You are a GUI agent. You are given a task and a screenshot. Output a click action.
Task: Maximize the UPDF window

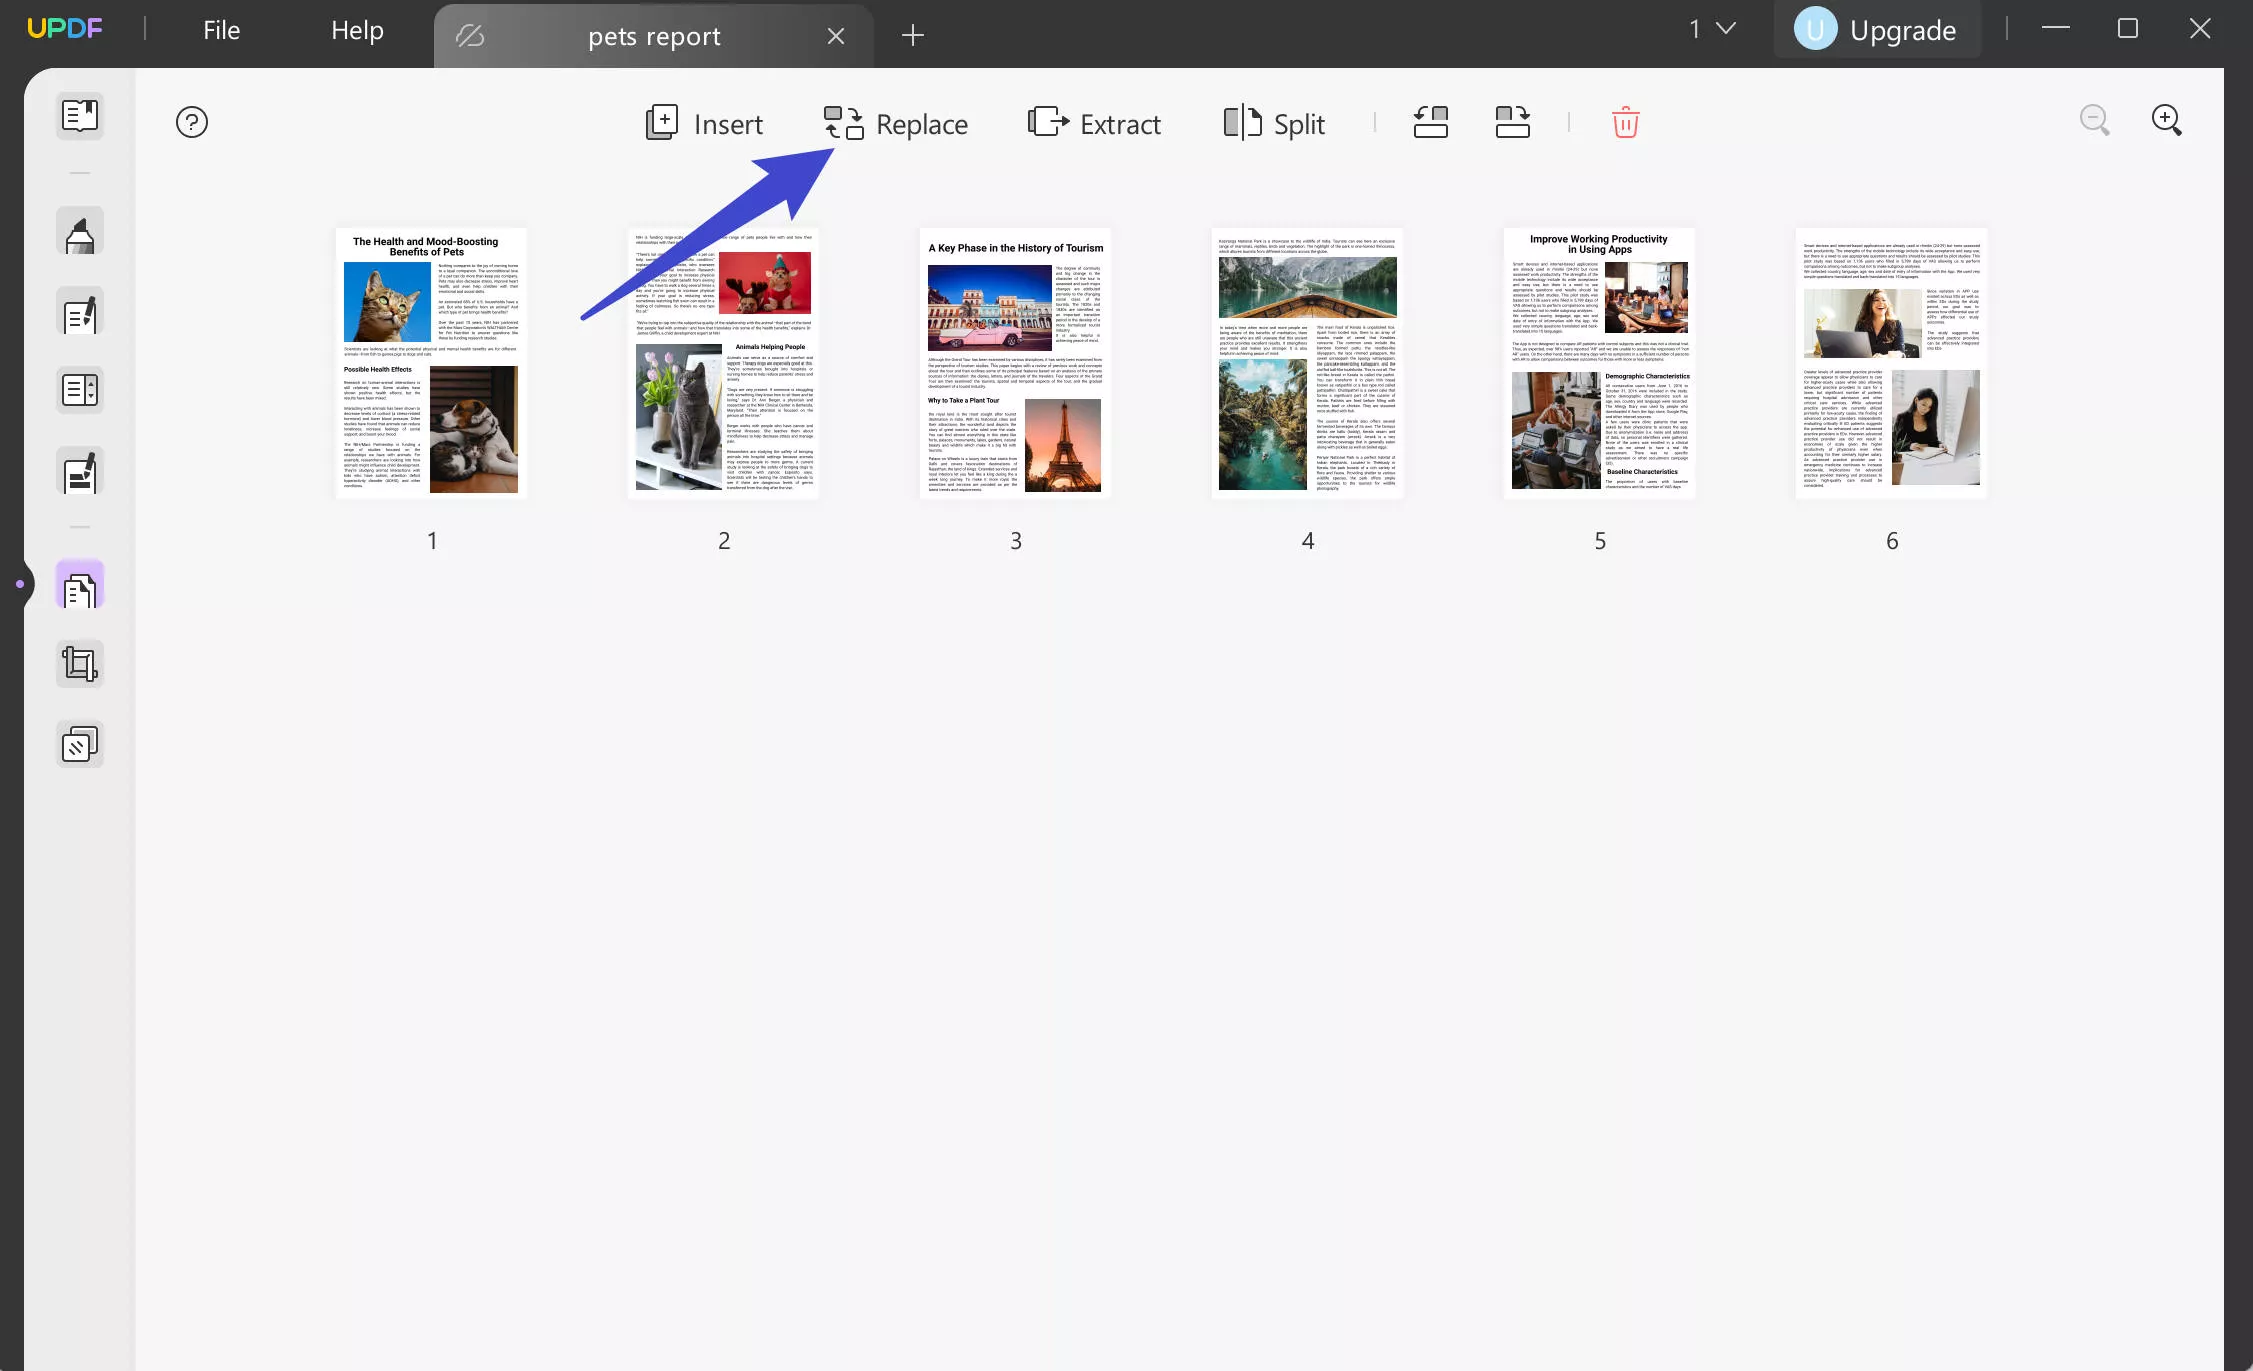point(2128,28)
